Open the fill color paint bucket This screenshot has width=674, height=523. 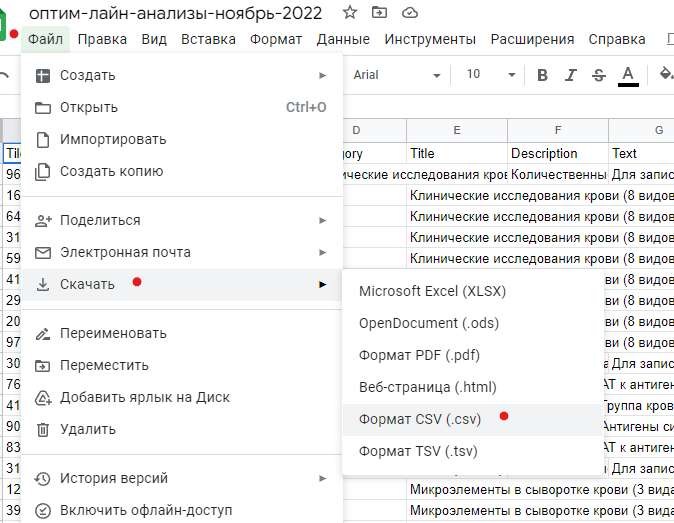point(665,74)
